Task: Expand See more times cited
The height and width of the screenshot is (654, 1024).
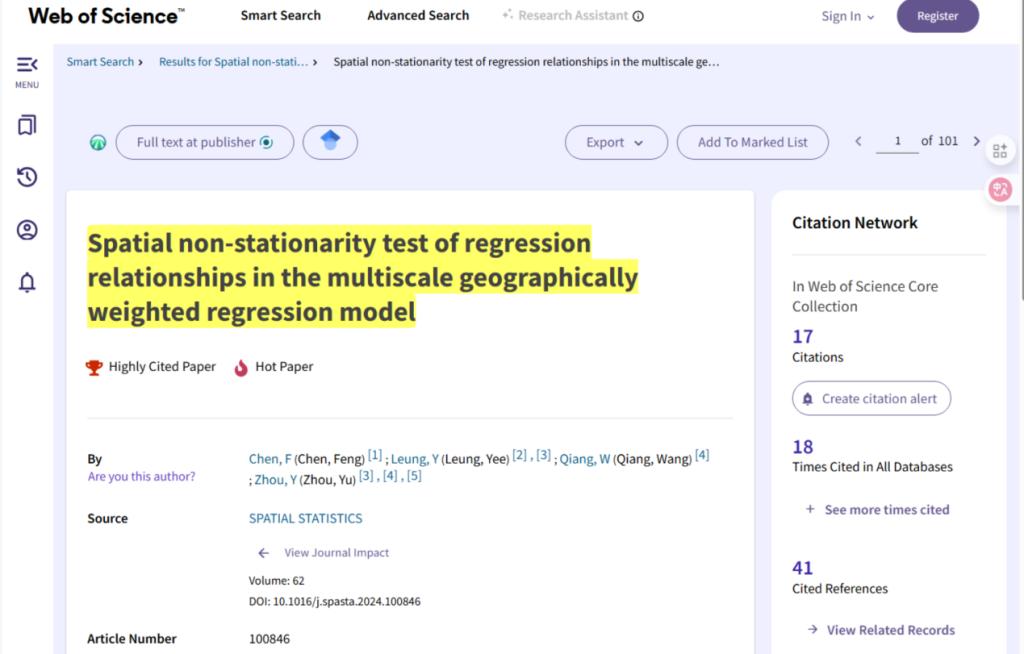Action: click(876, 510)
